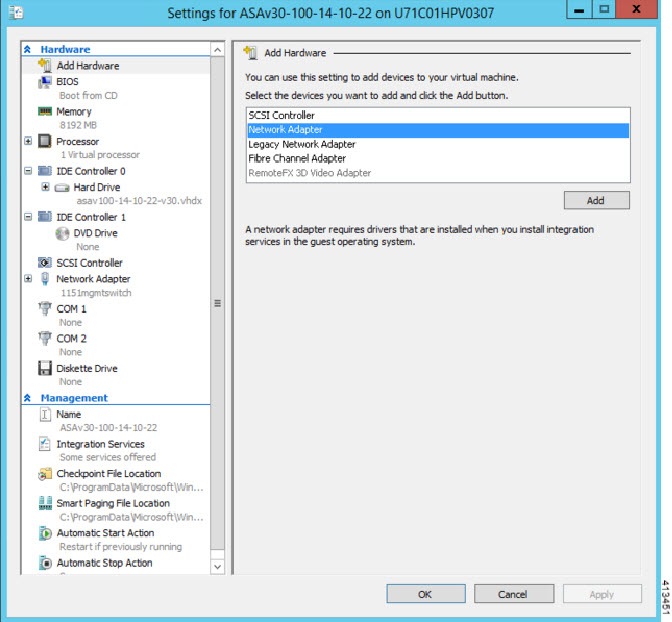Click the Add button

coord(597,200)
